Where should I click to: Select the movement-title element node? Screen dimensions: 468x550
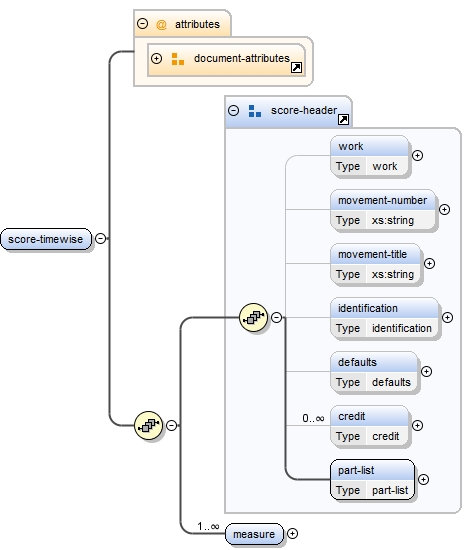(x=376, y=264)
